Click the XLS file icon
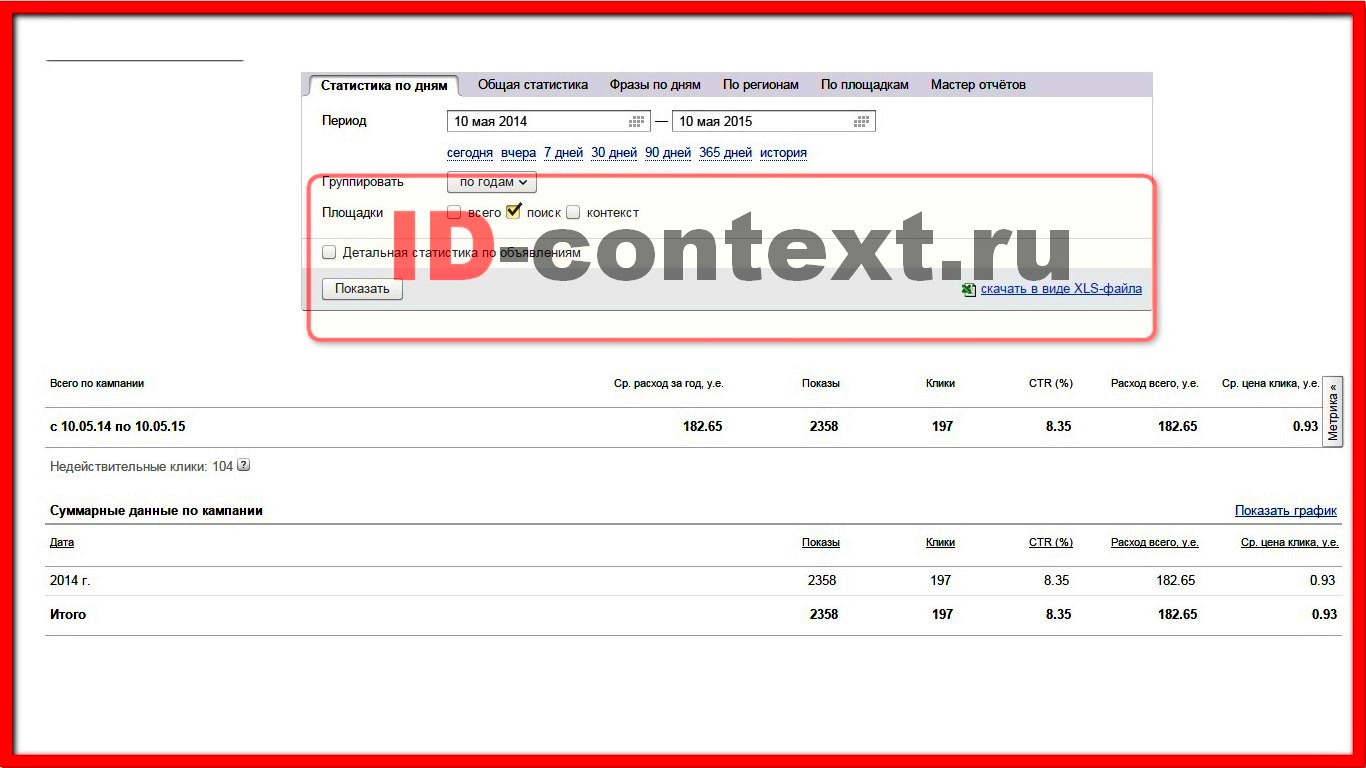 click(968, 289)
